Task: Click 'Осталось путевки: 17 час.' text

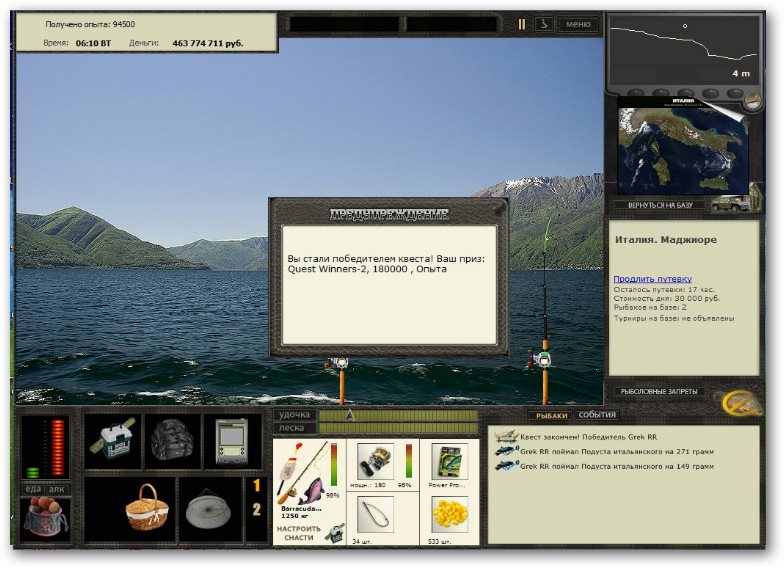Action: [664, 290]
